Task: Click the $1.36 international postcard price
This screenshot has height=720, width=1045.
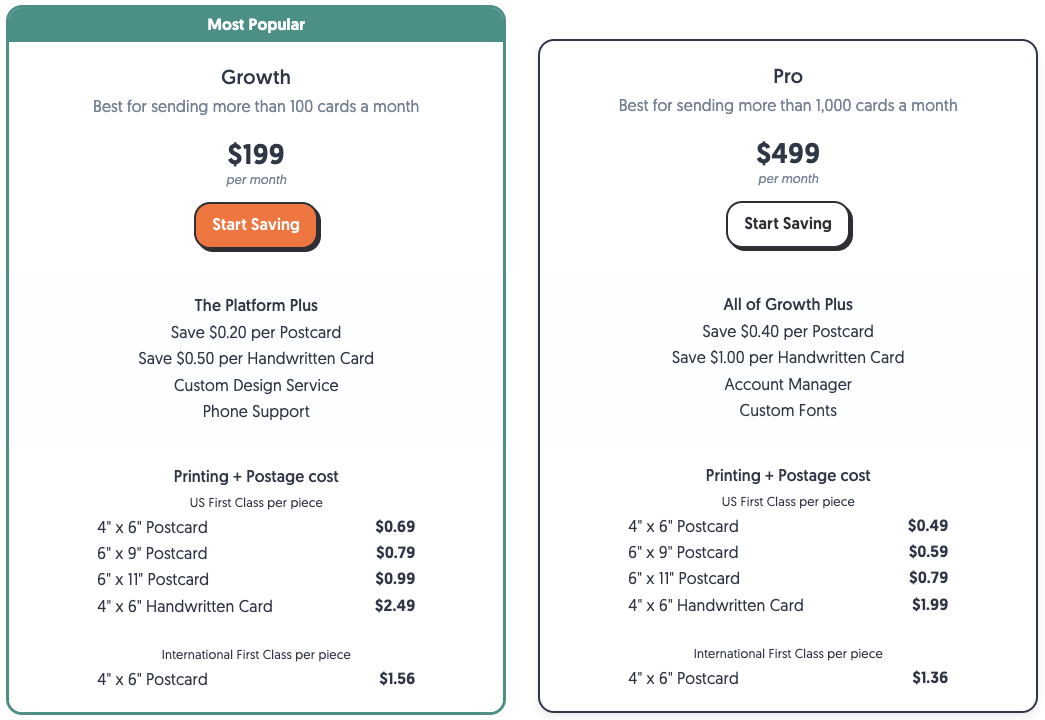Action: pos(930,677)
